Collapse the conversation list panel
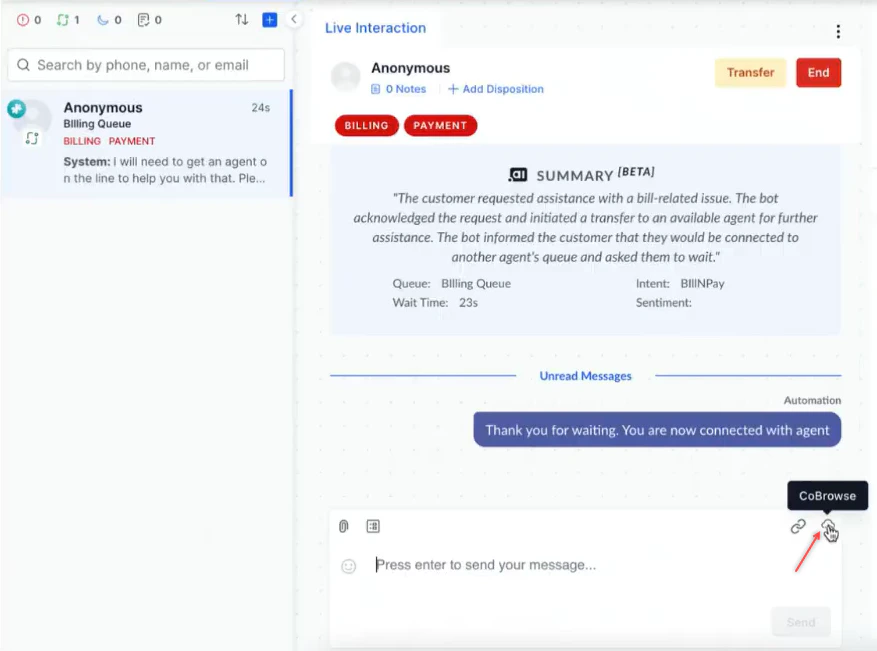Image resolution: width=877 pixels, height=651 pixels. (293, 19)
